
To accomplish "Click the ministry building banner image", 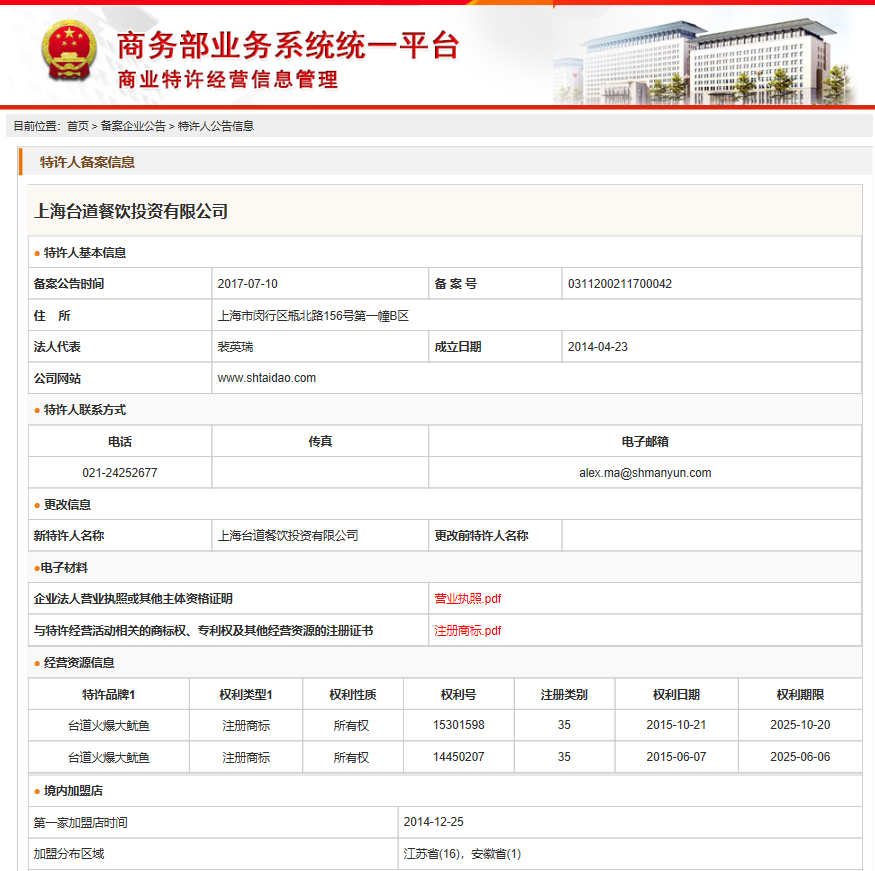I will [x=705, y=61].
